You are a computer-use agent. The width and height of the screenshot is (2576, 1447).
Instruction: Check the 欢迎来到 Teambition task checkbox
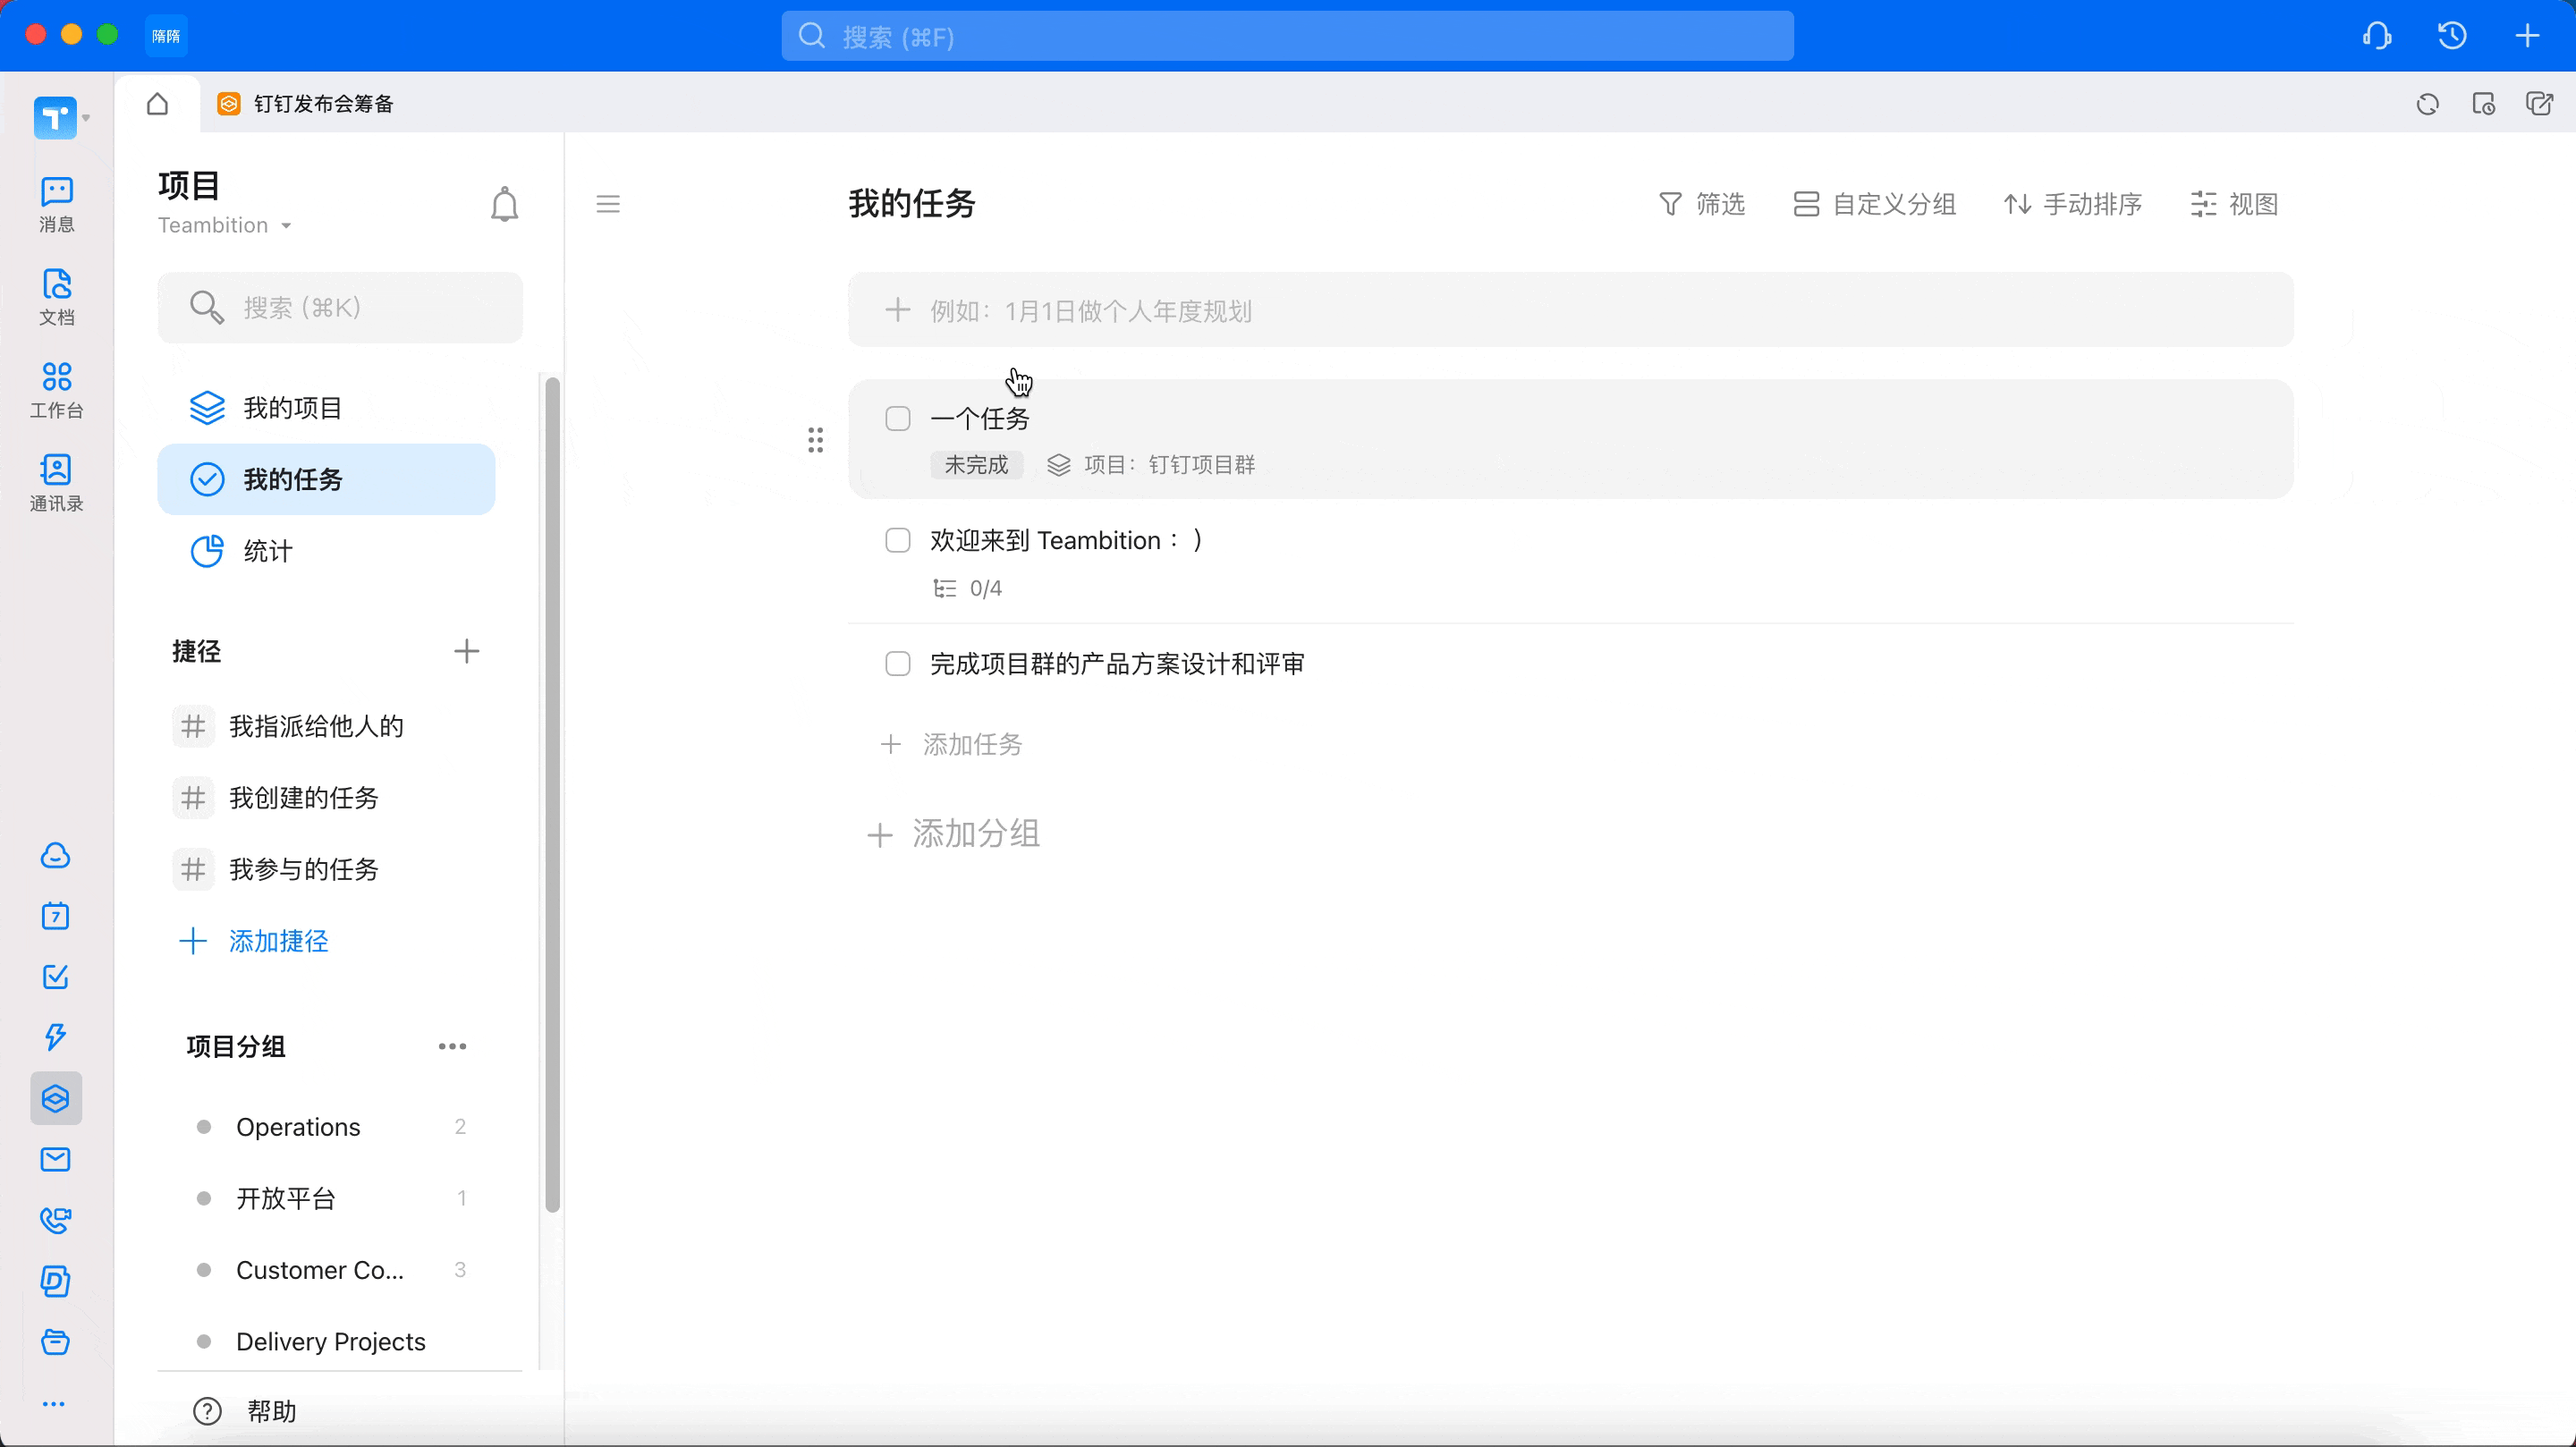[x=897, y=540]
